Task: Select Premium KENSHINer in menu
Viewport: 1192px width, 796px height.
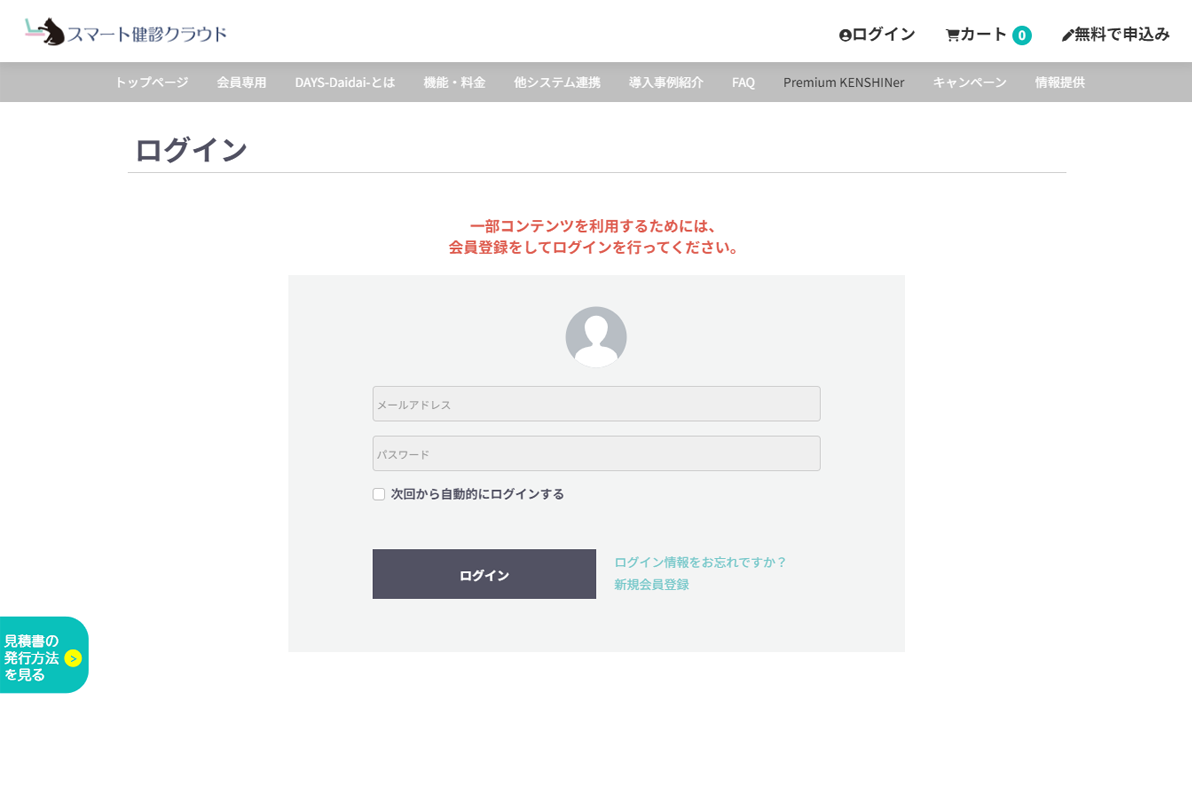Action: coord(843,82)
